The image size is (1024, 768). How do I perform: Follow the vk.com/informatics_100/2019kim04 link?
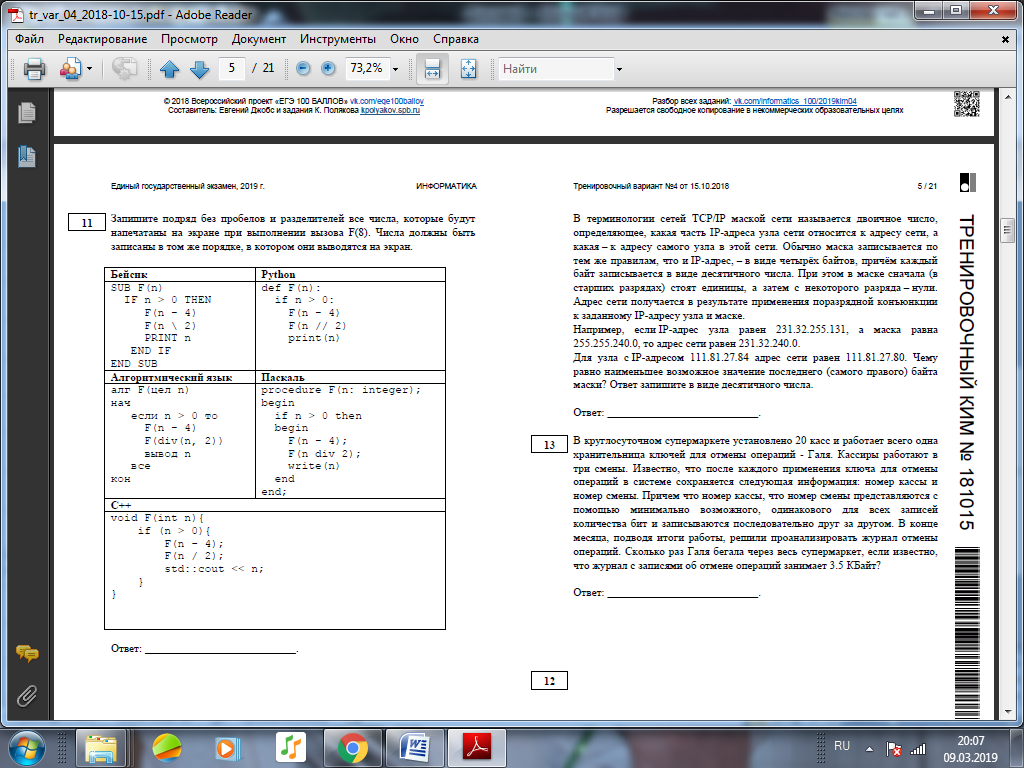(795, 101)
